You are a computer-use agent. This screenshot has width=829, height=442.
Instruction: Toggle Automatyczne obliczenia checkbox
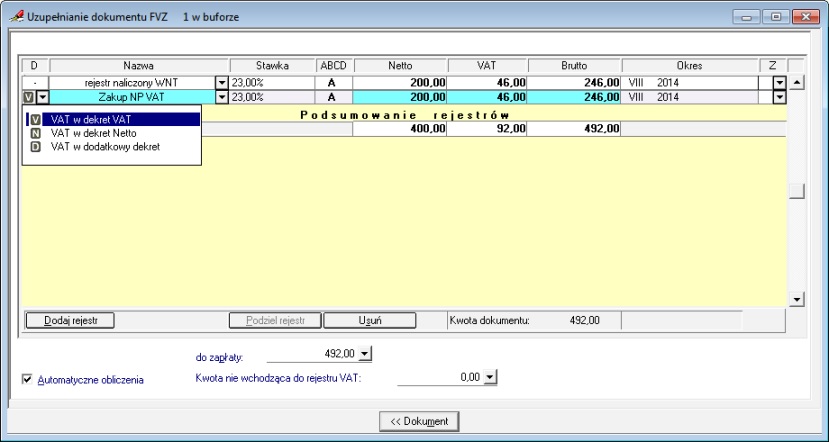(x=27, y=380)
